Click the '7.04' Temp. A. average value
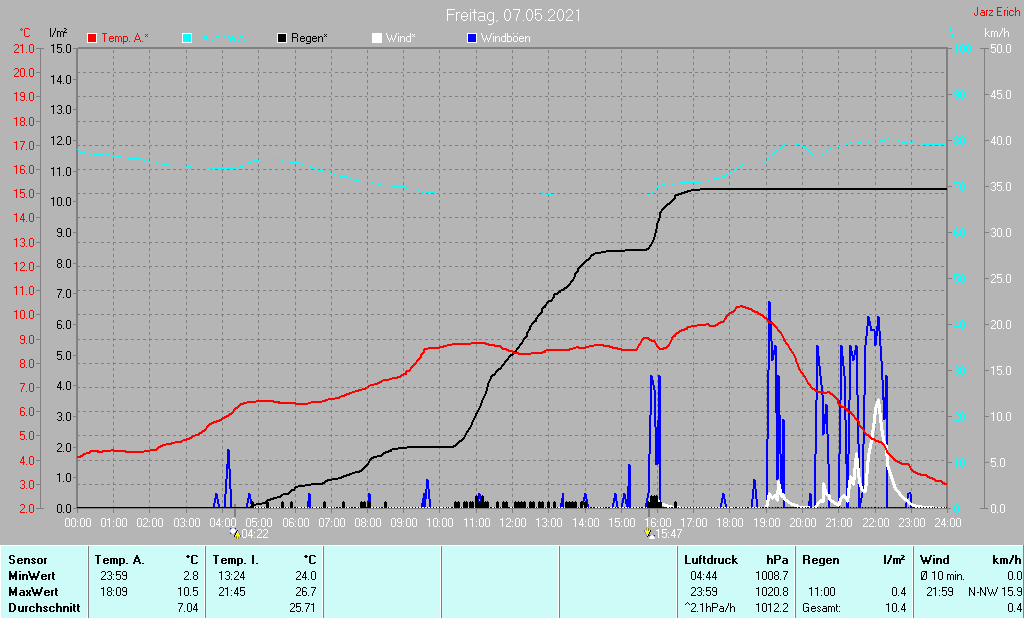Viewport: 1024px width, 618px height. (x=187, y=608)
